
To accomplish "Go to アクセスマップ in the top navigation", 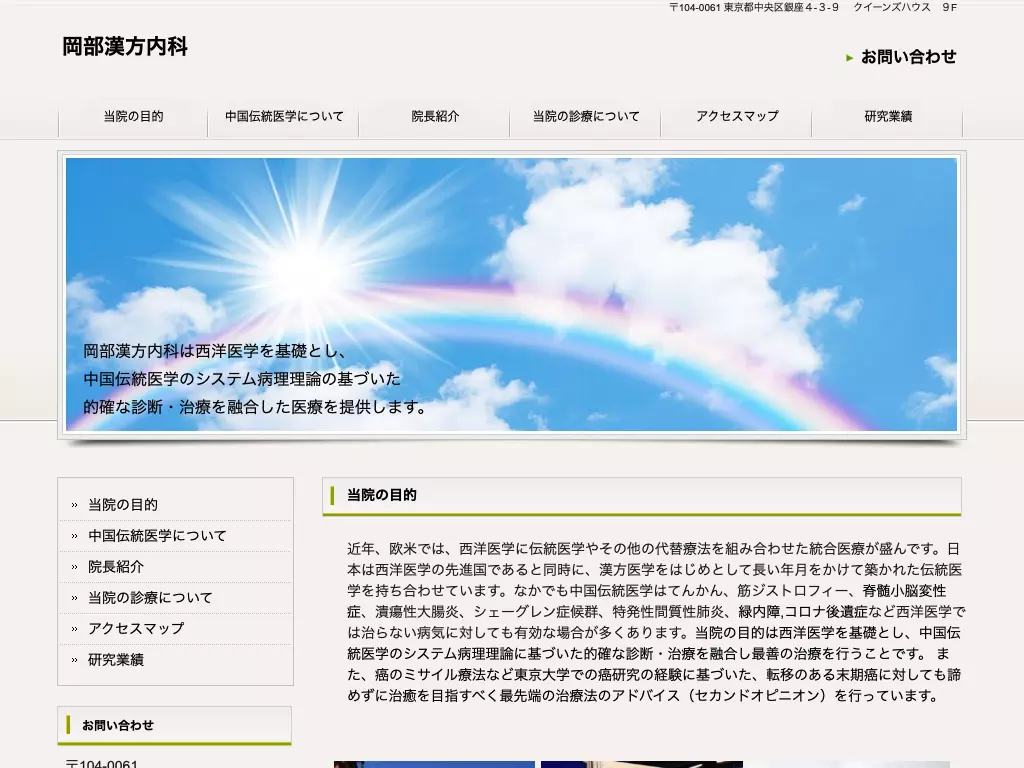I will click(737, 117).
